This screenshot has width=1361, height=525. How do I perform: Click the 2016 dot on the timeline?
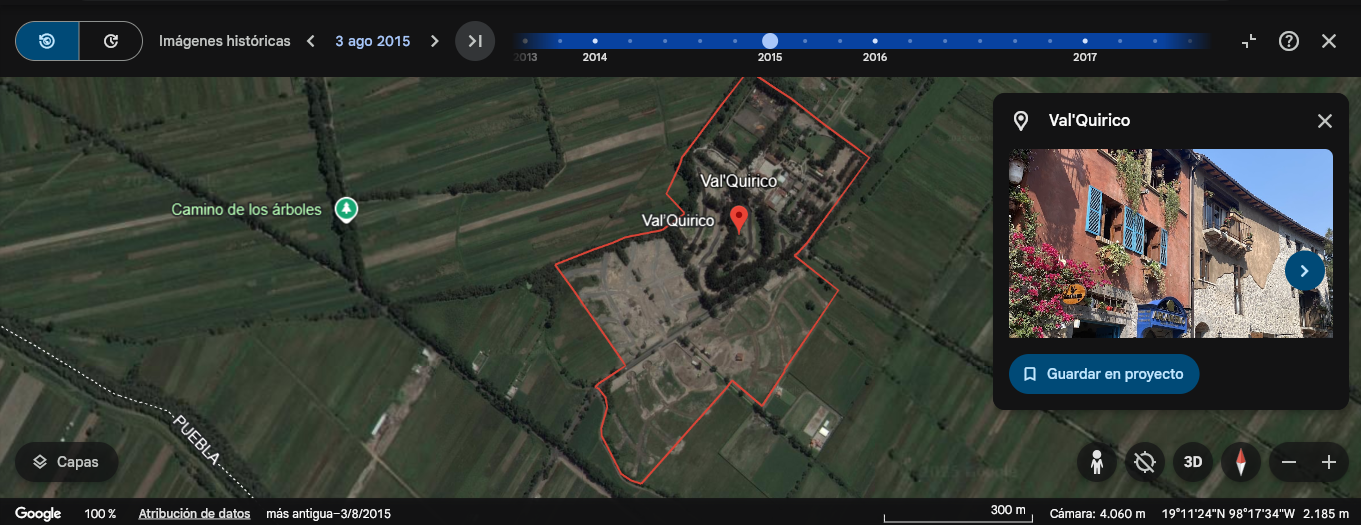[875, 41]
